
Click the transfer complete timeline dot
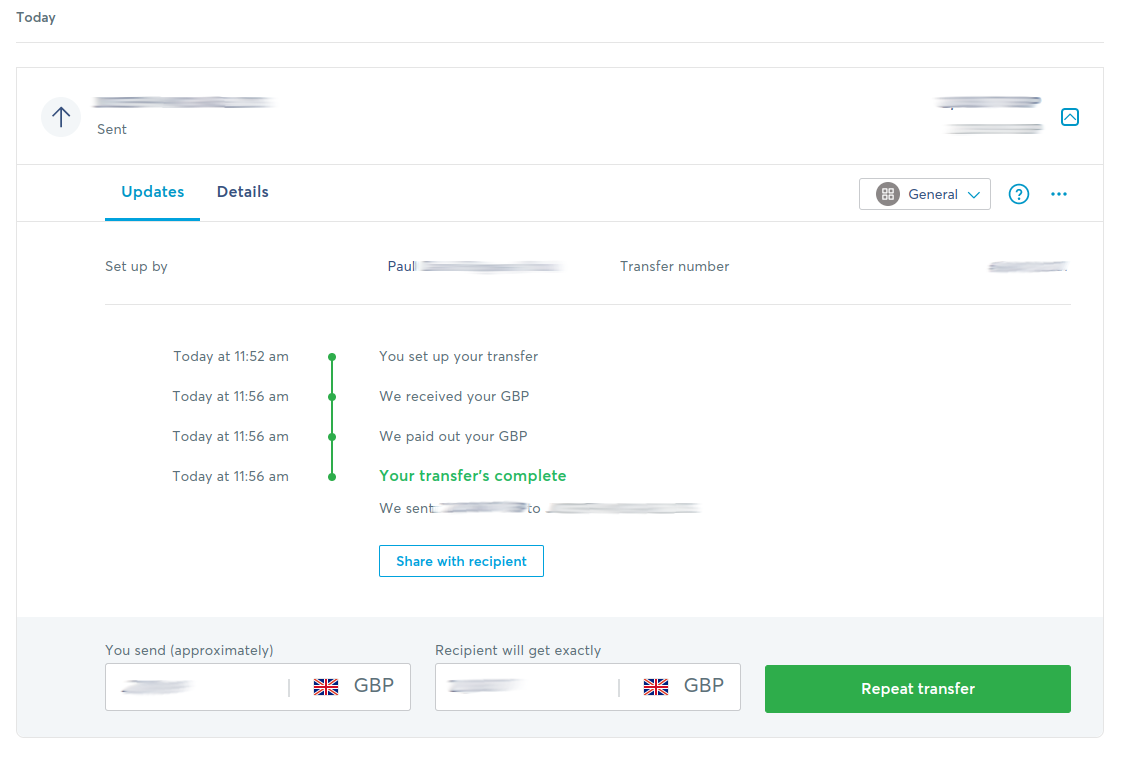[331, 477]
